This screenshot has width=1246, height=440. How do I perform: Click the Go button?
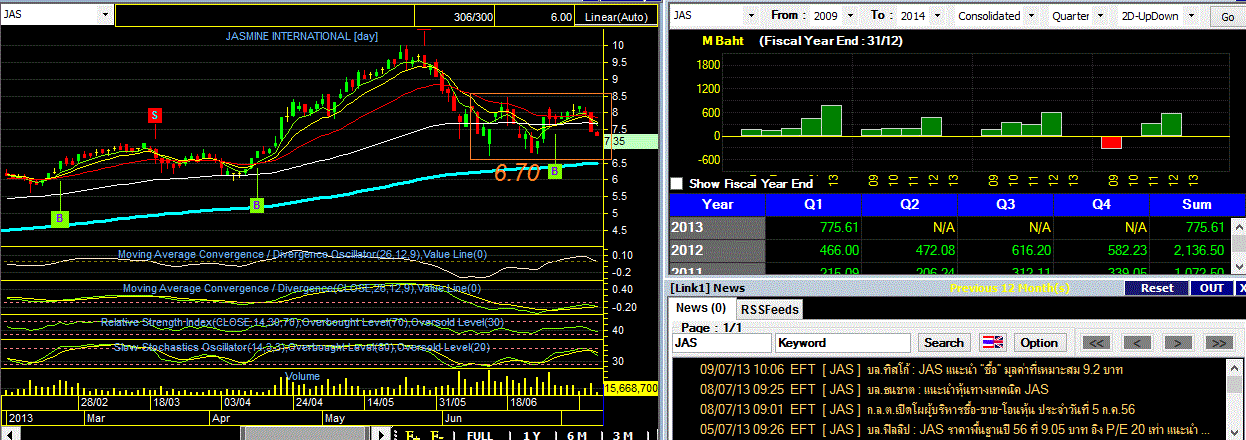(1228, 16)
